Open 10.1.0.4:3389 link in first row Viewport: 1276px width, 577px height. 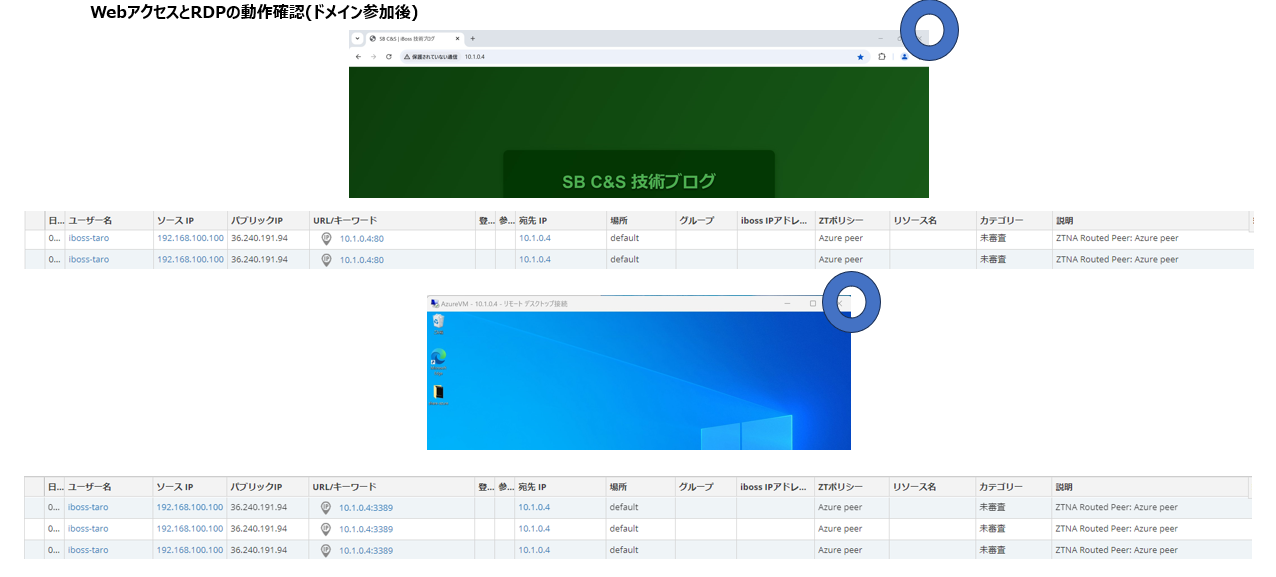[366, 508]
